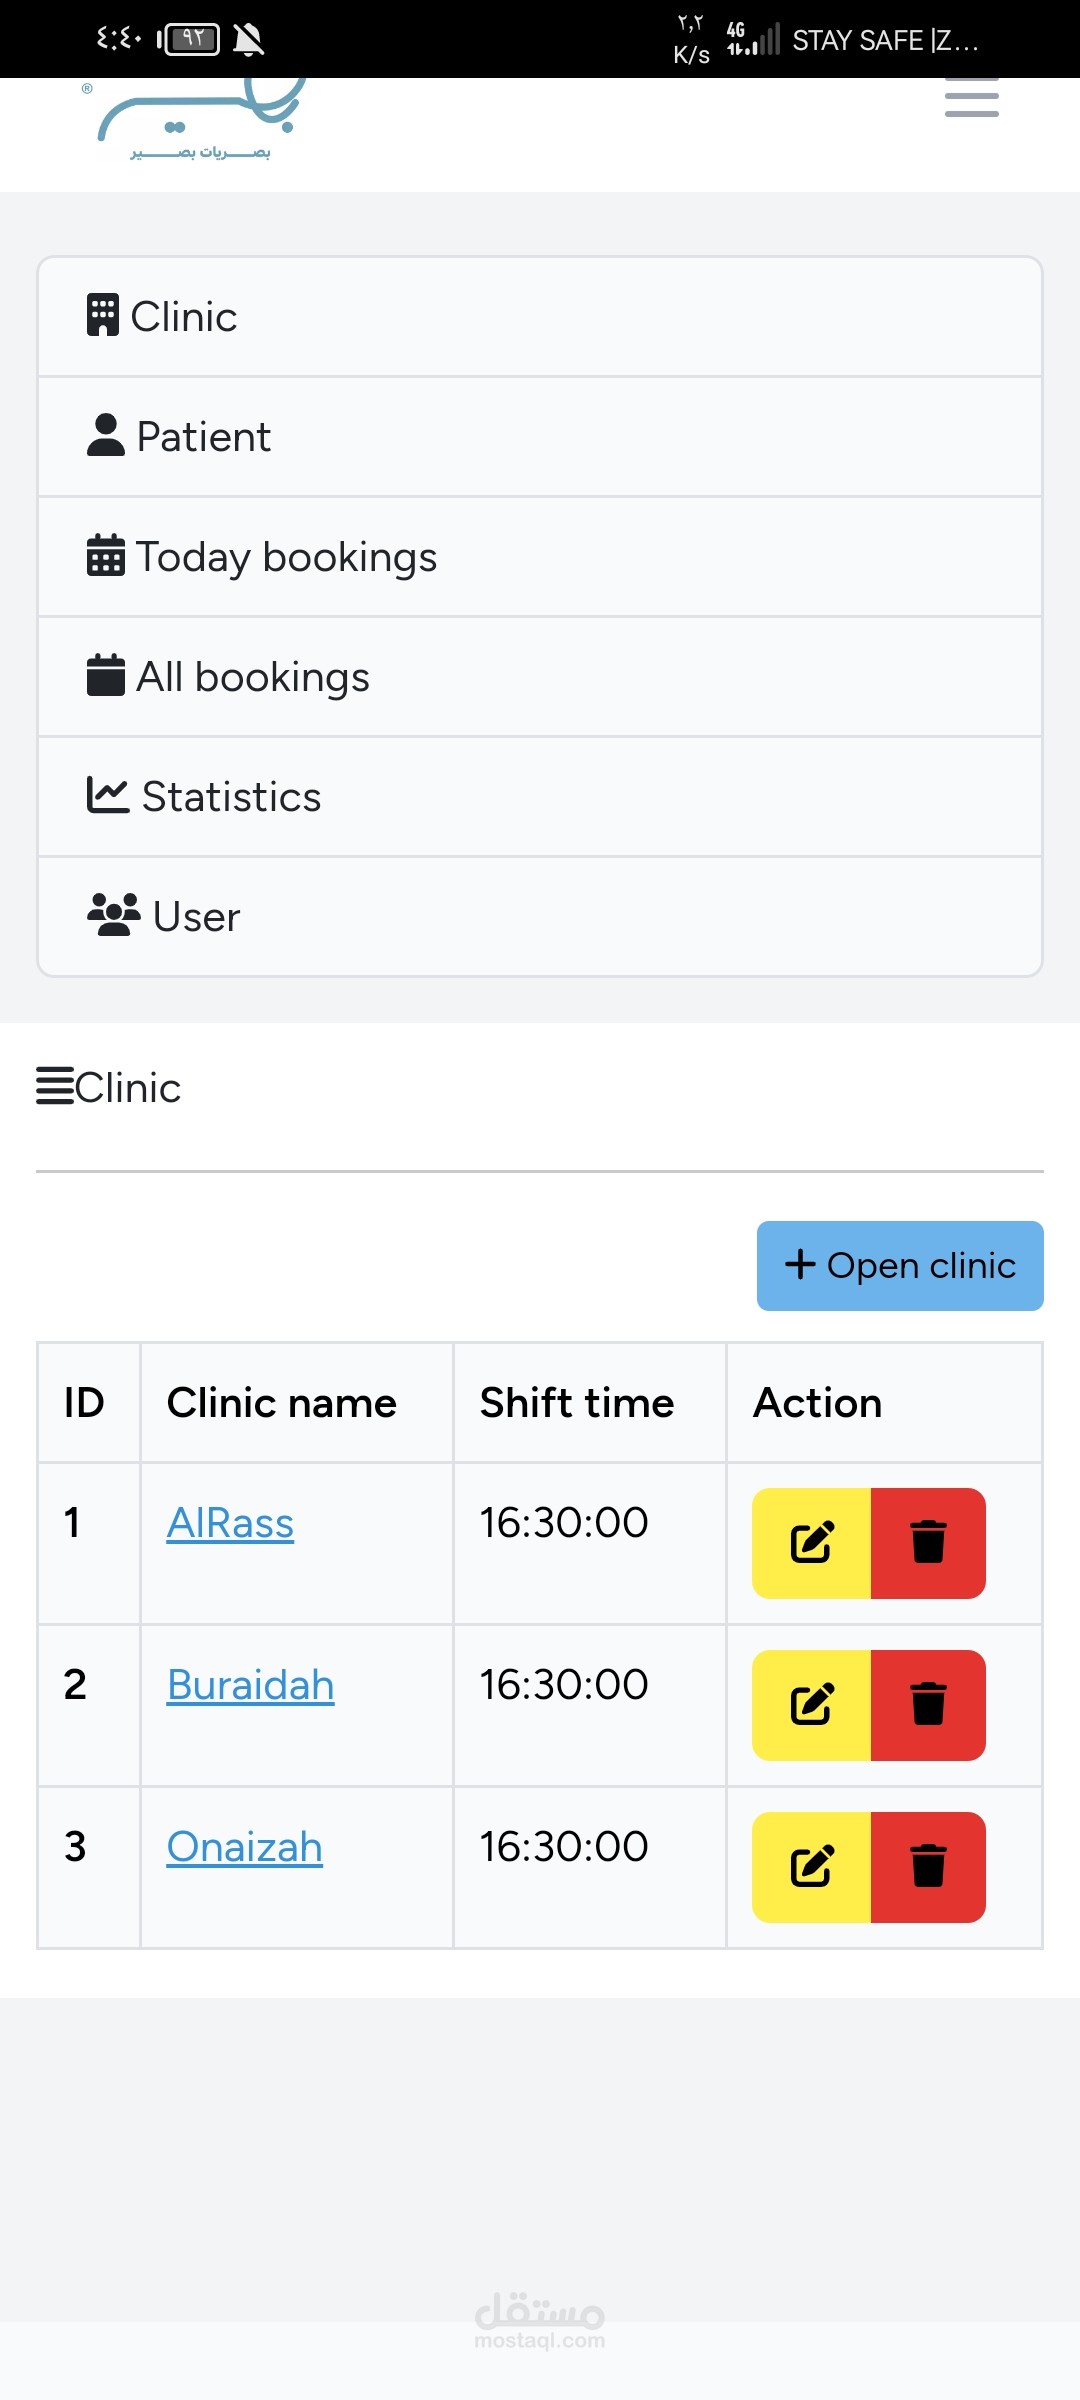This screenshot has height=2400, width=1080.
Task: Edit the Onaizah clinic entry
Action: [x=811, y=1866]
